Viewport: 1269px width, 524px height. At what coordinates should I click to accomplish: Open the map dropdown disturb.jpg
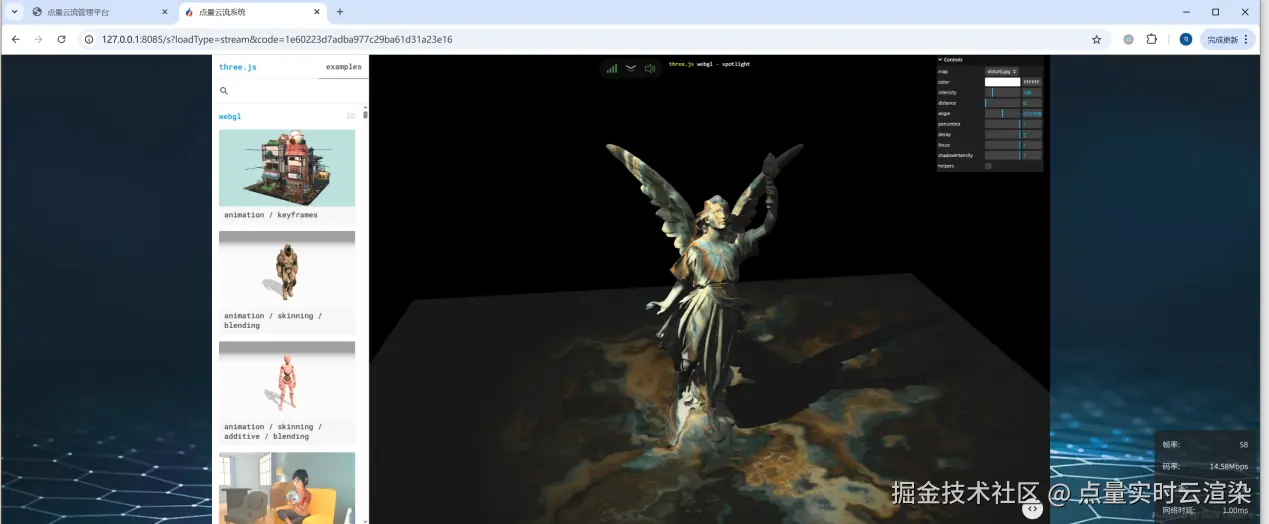coord(1001,72)
